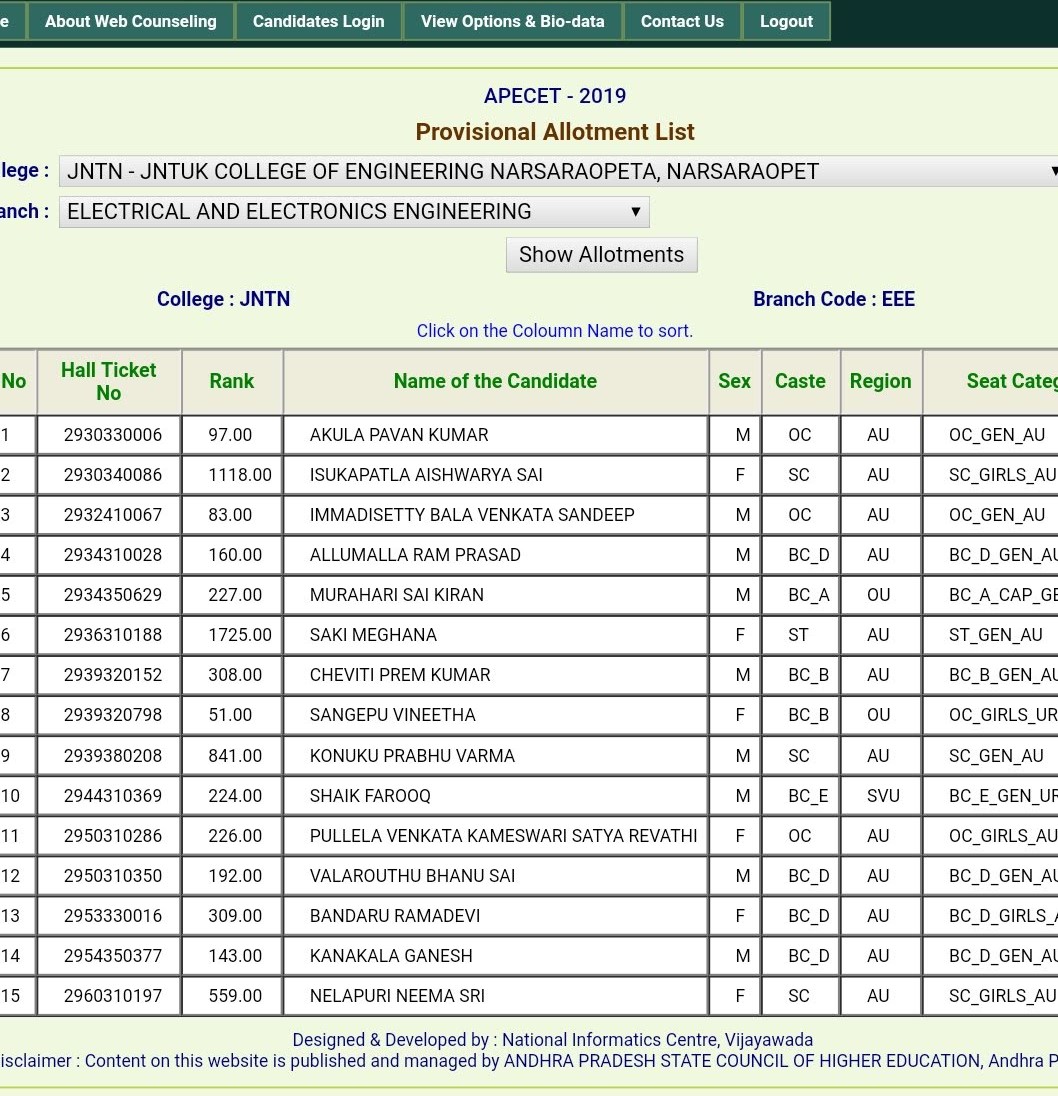Select candidate SANGEPU VINEETHA

[393, 715]
